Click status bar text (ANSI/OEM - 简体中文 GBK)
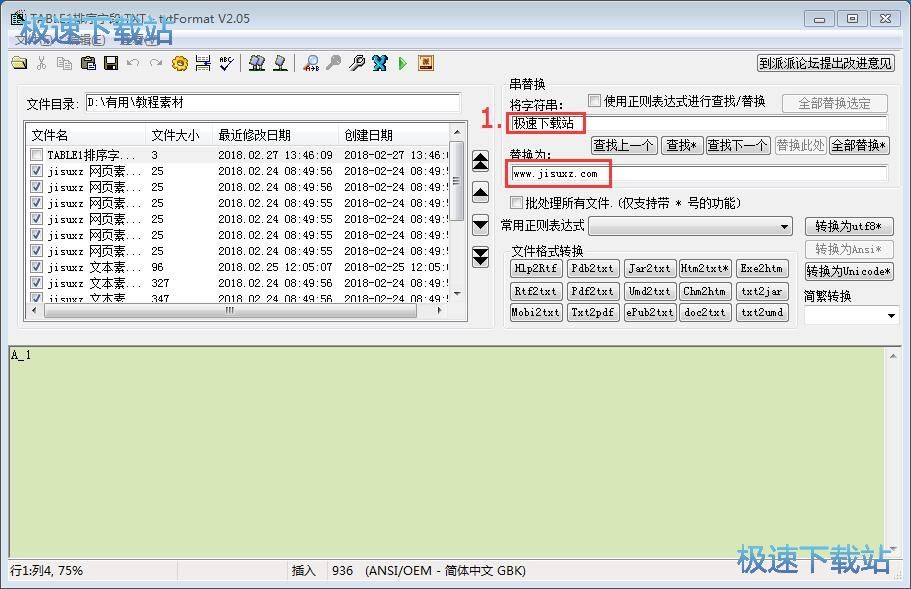 coord(446,571)
